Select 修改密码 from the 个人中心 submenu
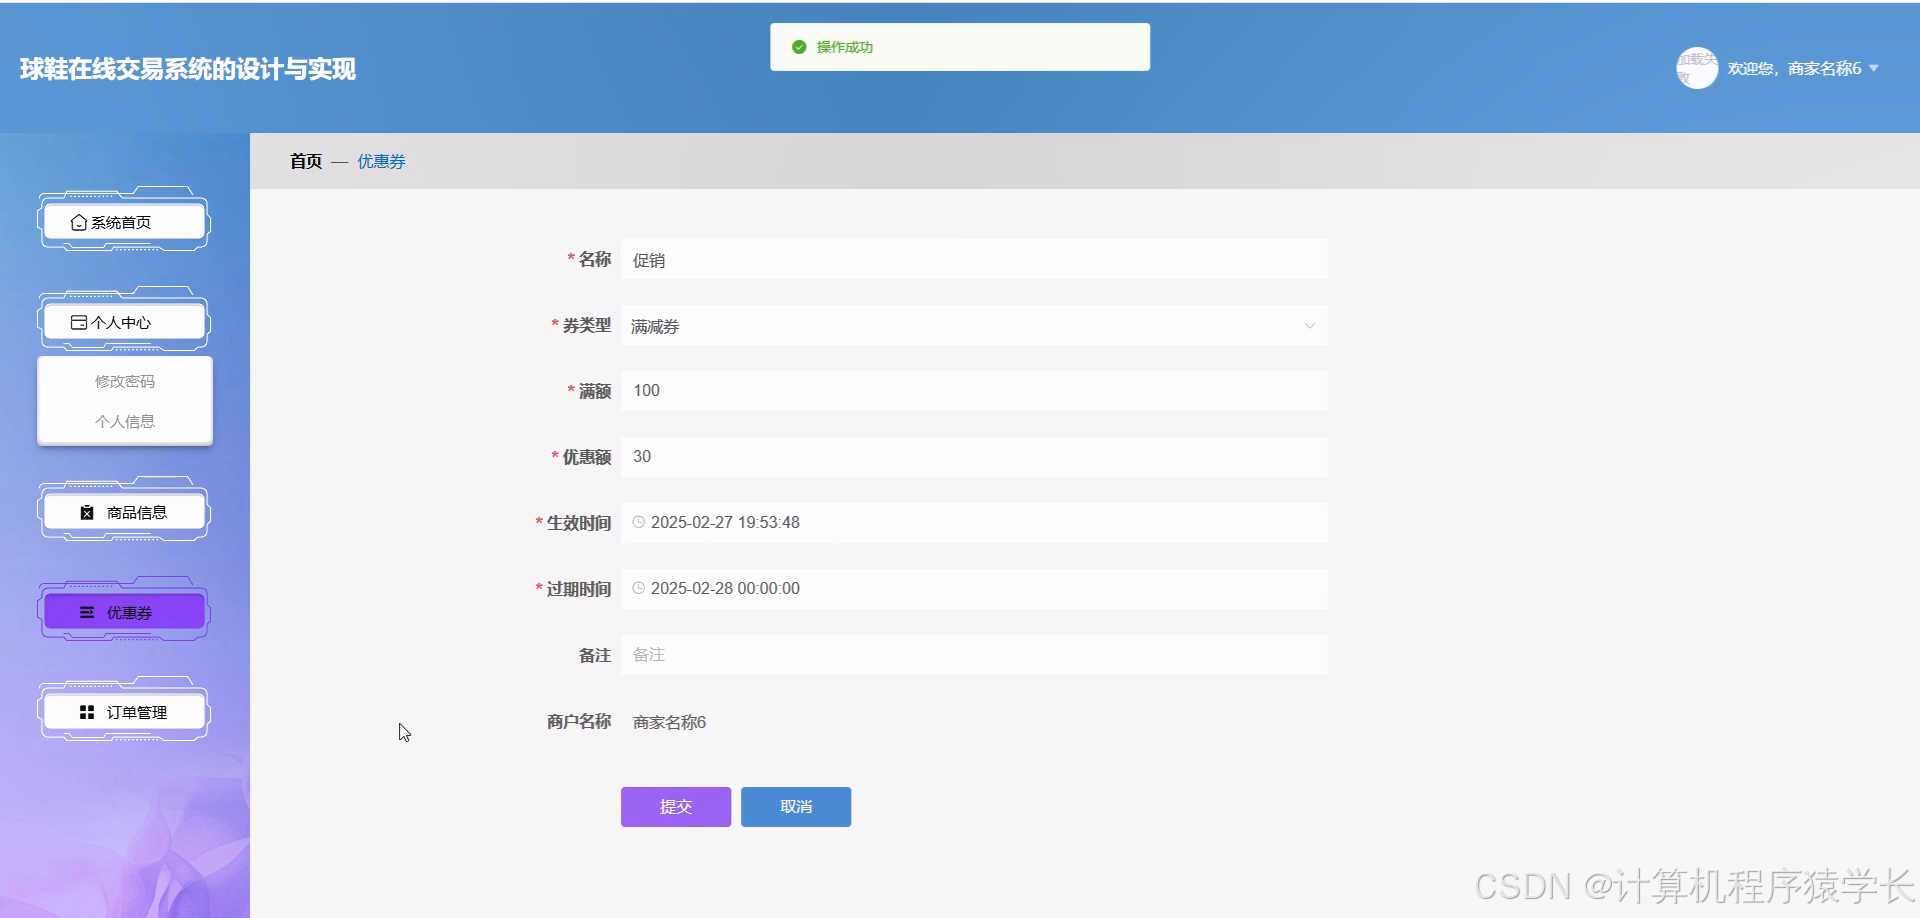 [124, 380]
